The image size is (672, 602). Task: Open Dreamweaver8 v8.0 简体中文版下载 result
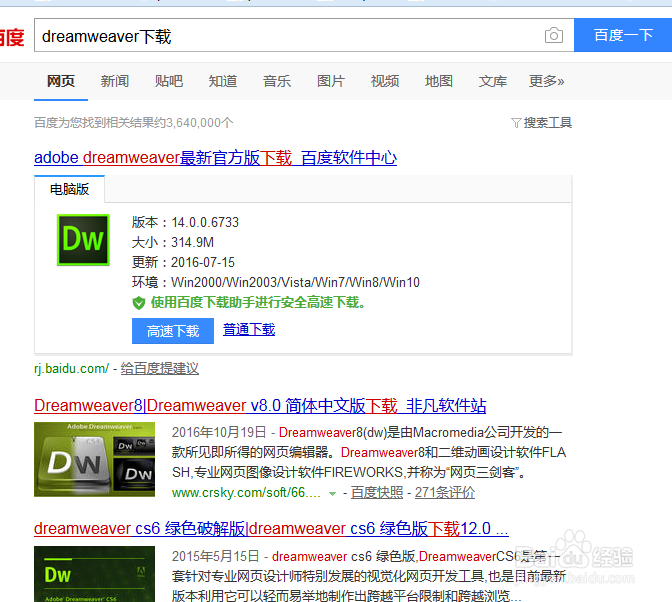260,405
